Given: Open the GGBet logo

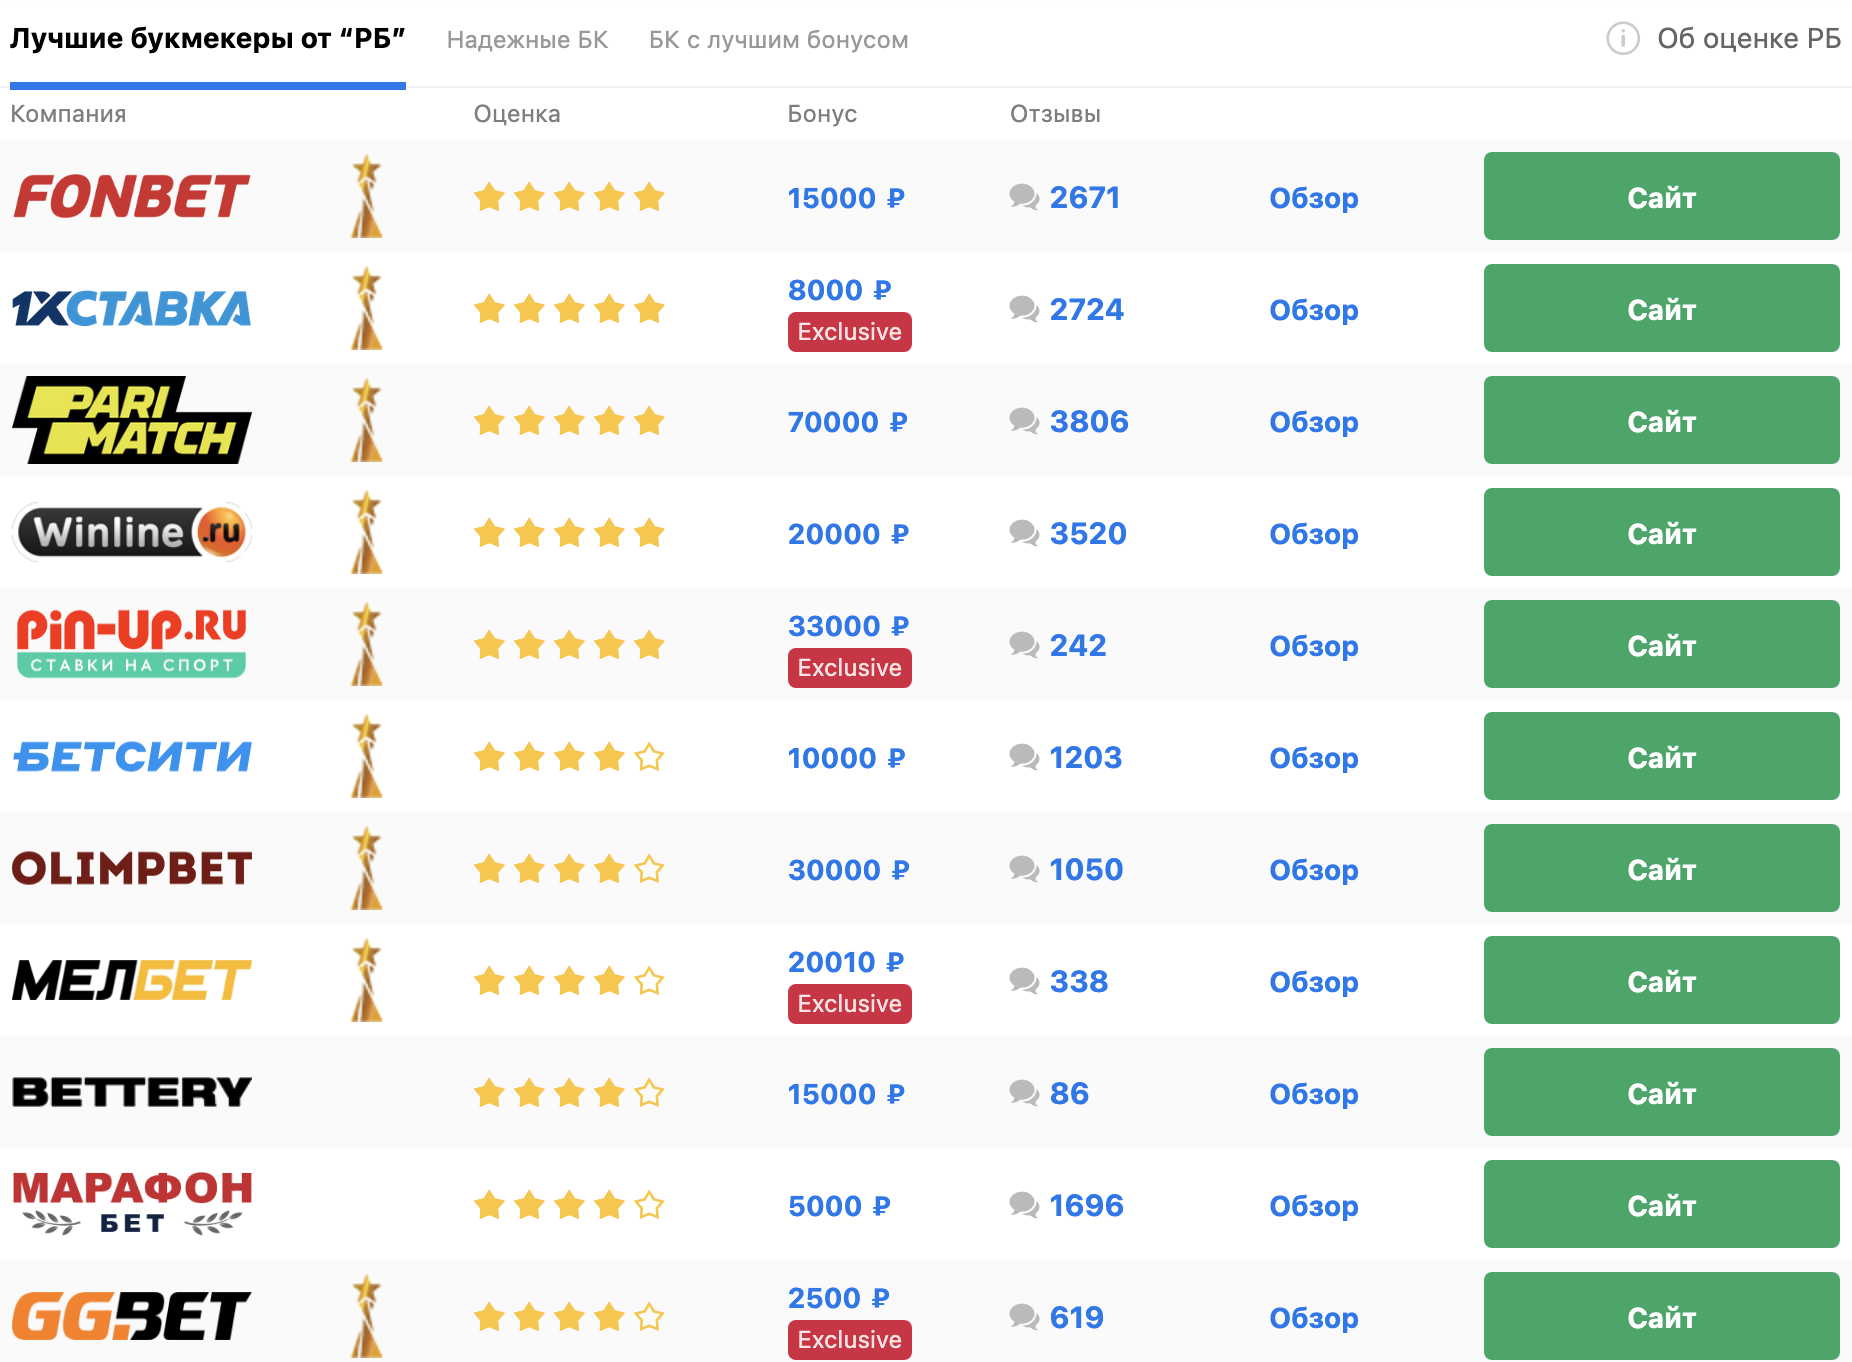Looking at the screenshot, I should pos(131,1316).
